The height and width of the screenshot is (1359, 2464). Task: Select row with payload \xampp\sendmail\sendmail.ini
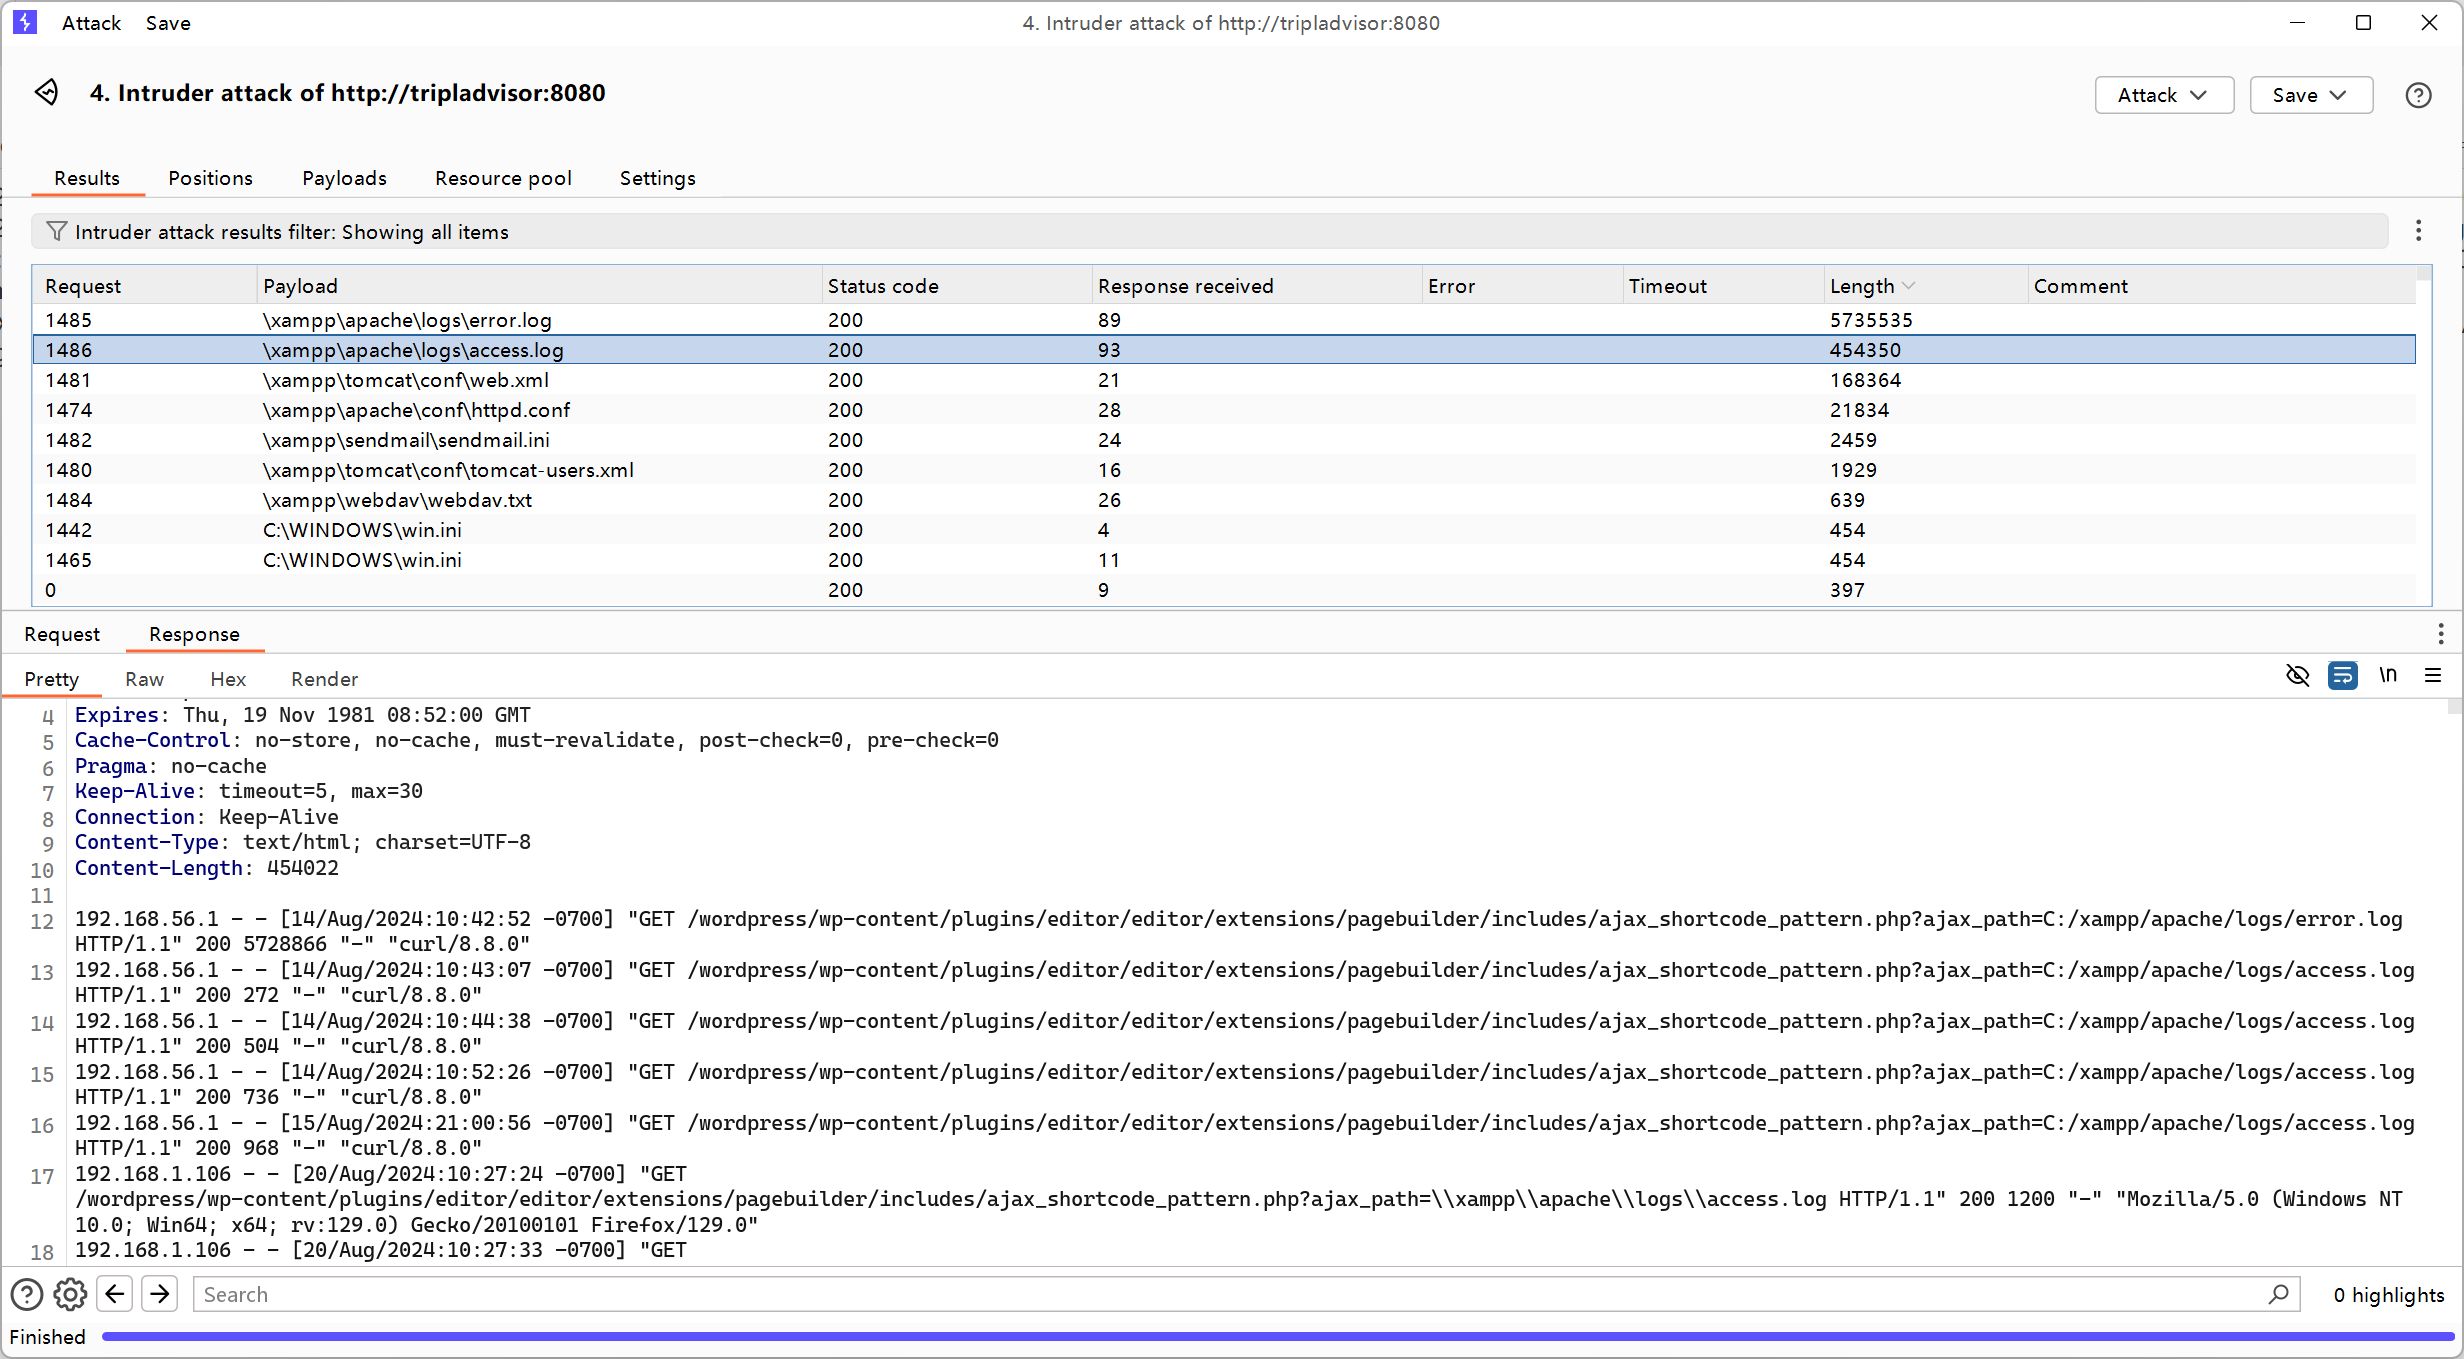(x=1224, y=440)
